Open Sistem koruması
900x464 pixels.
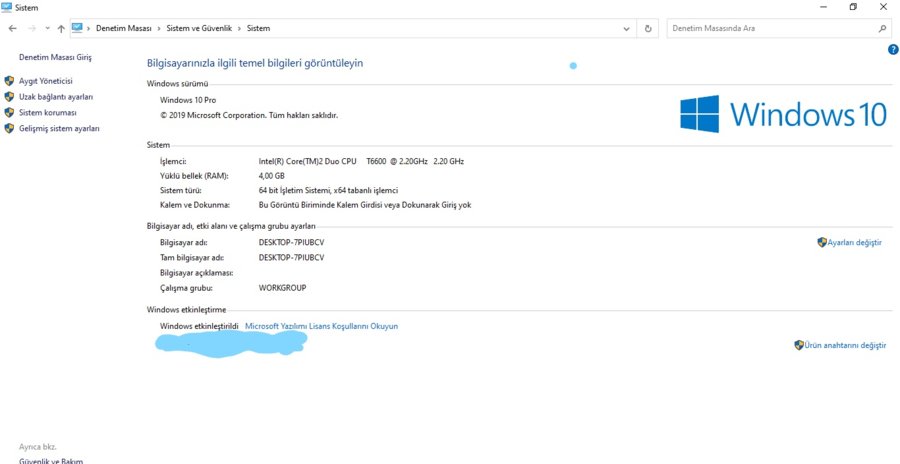pyautogui.click(x=48, y=113)
